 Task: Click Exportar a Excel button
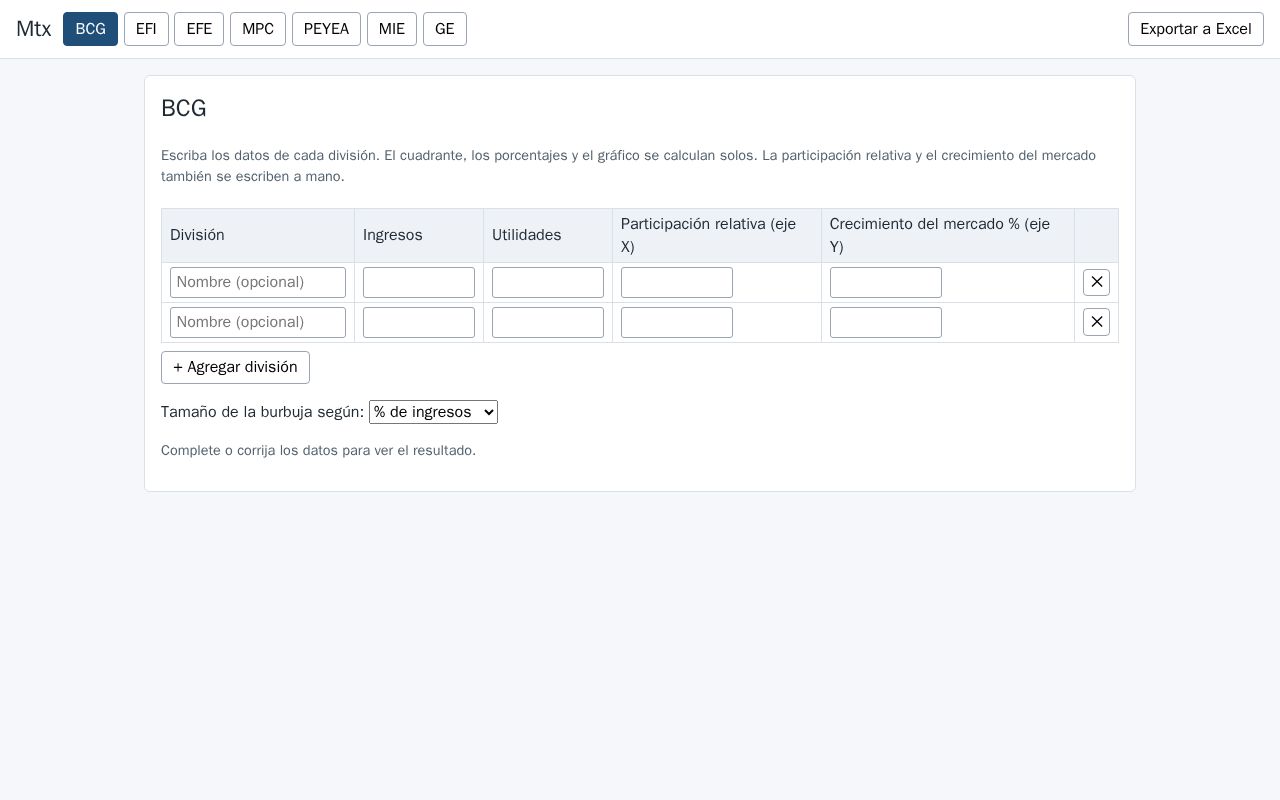[1196, 29]
